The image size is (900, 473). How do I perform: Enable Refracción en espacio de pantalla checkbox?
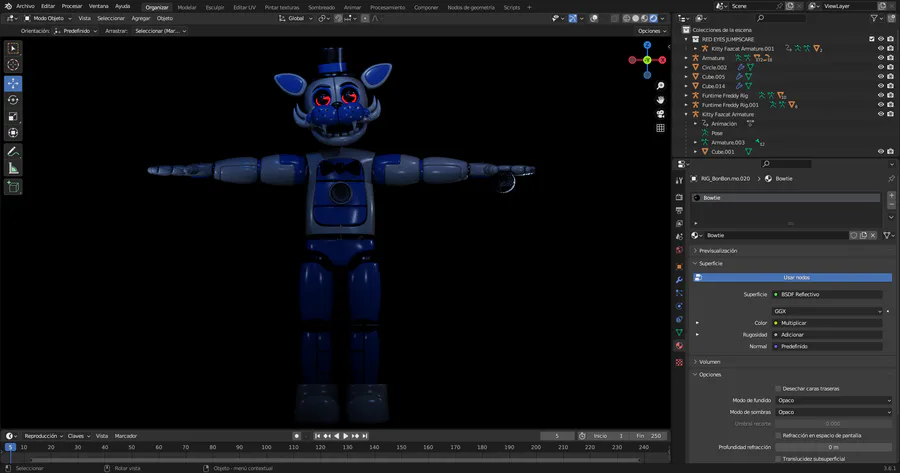point(778,435)
